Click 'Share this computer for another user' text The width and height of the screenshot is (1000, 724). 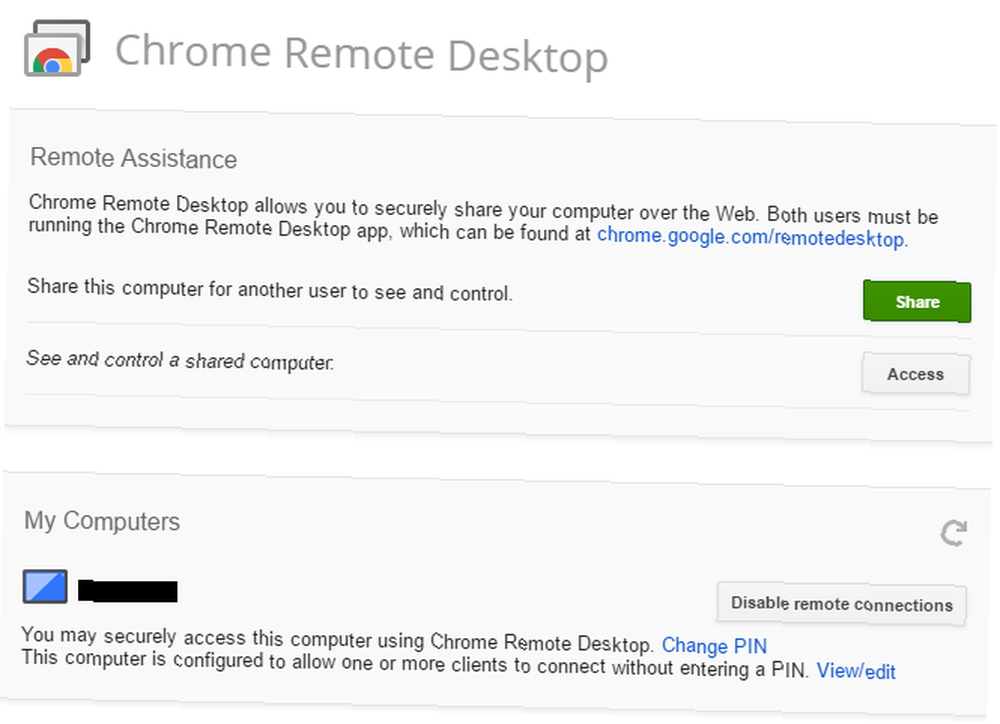[270, 290]
